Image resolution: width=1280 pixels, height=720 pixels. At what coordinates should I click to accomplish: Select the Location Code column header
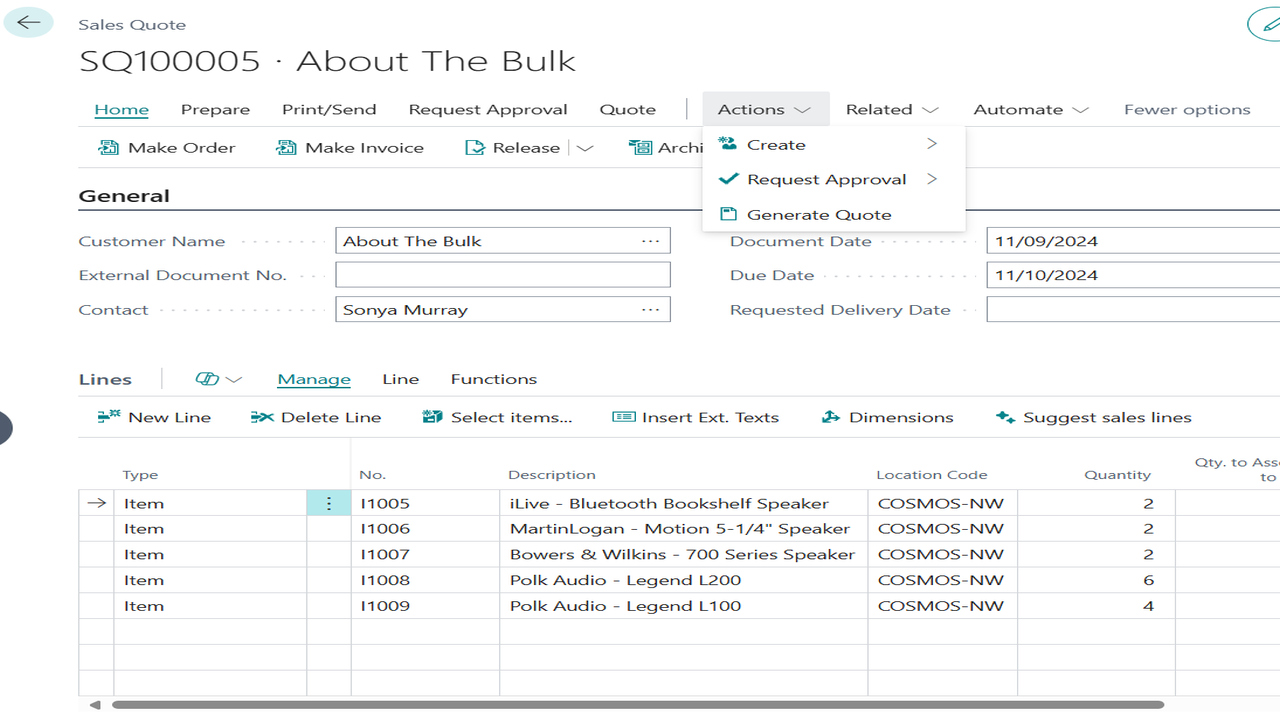(932, 475)
